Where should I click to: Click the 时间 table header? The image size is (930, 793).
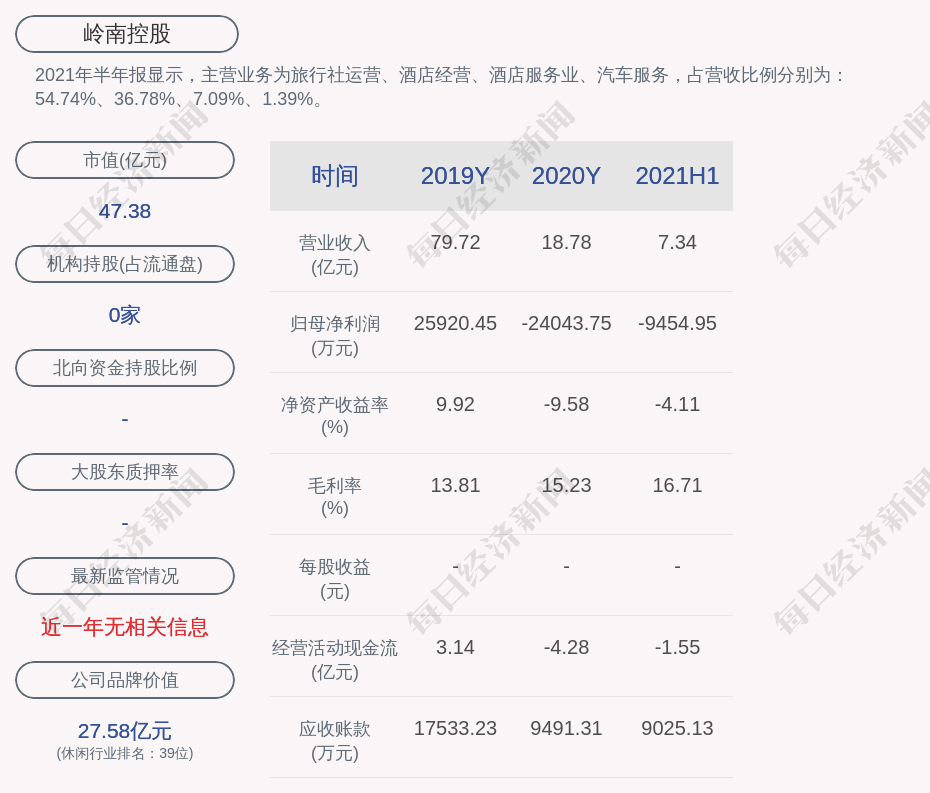pyautogui.click(x=335, y=176)
